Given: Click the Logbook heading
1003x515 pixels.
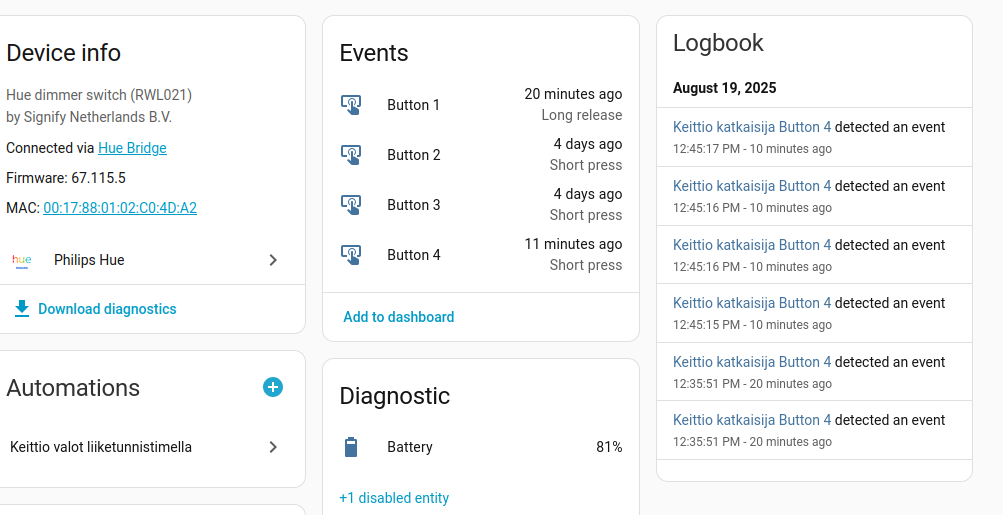Looking at the screenshot, I should (718, 43).
